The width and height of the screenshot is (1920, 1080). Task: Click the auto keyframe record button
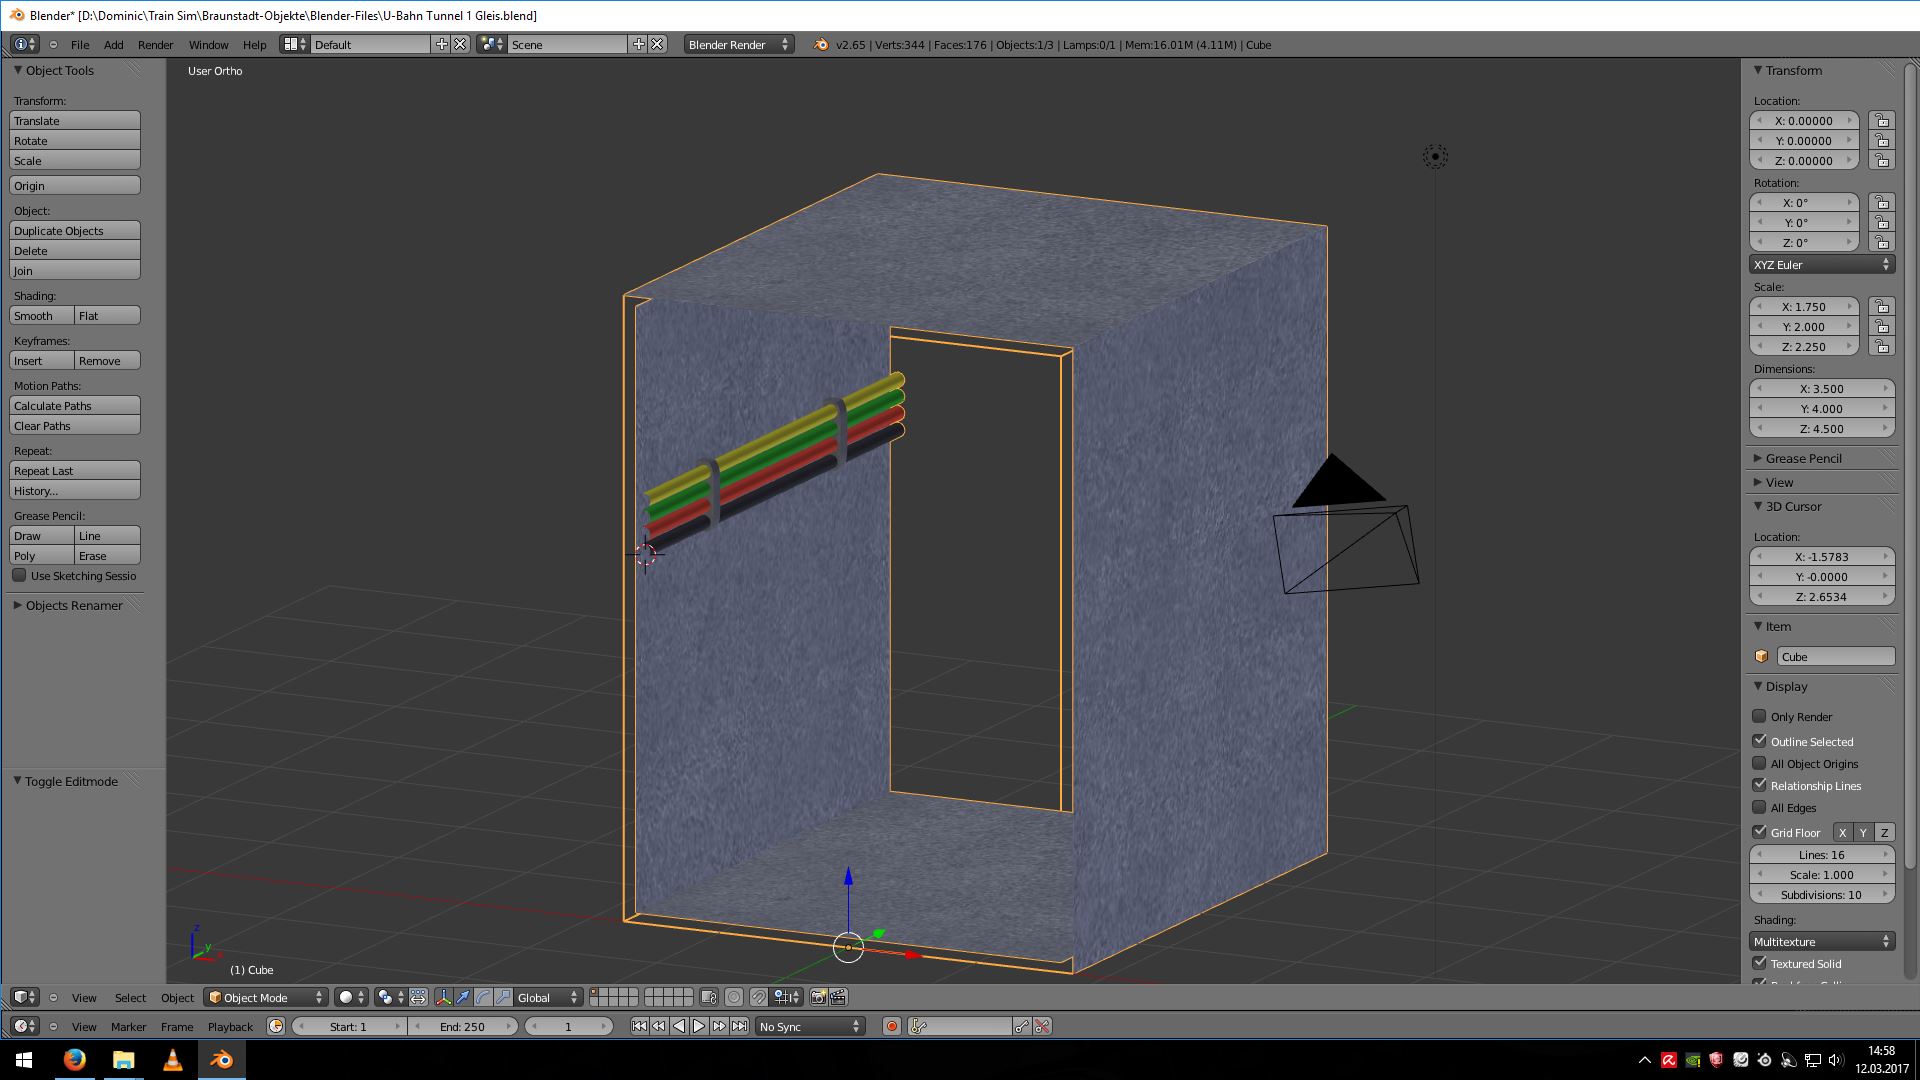(x=892, y=1026)
